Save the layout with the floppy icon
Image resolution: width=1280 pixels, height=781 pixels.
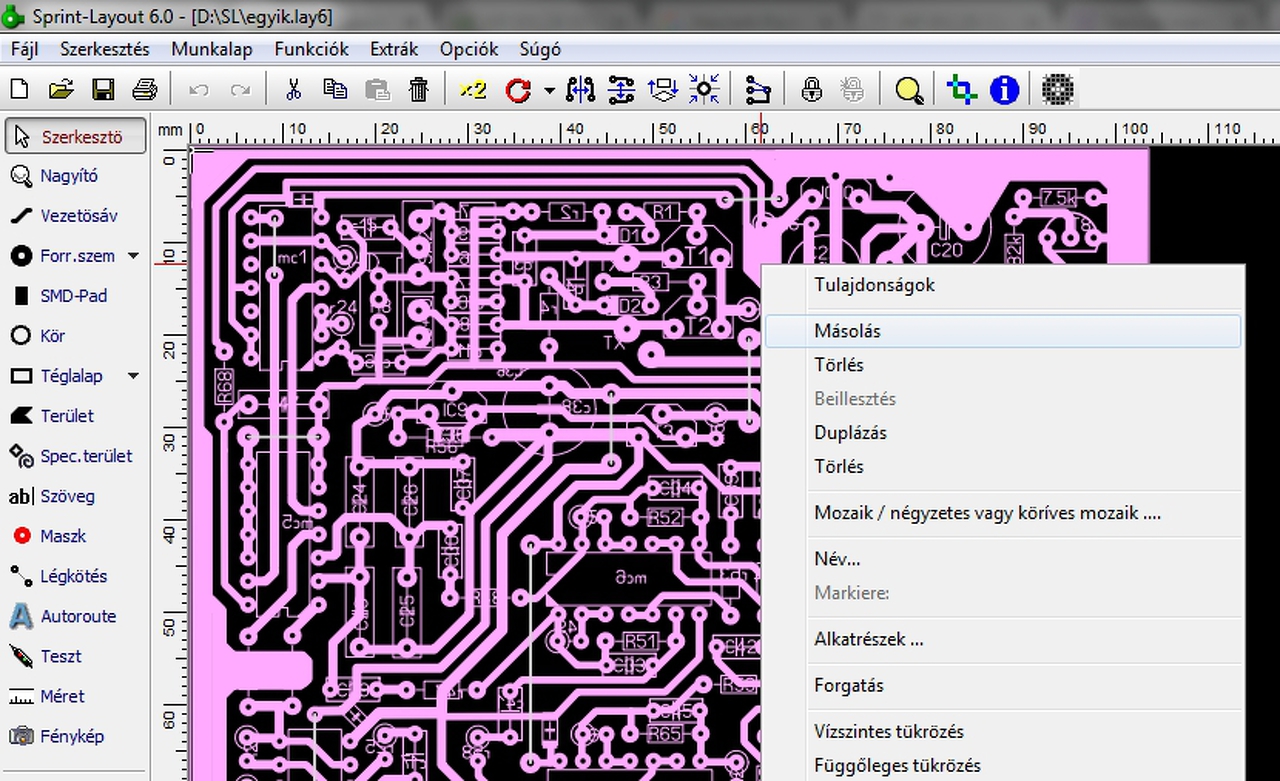tap(103, 90)
